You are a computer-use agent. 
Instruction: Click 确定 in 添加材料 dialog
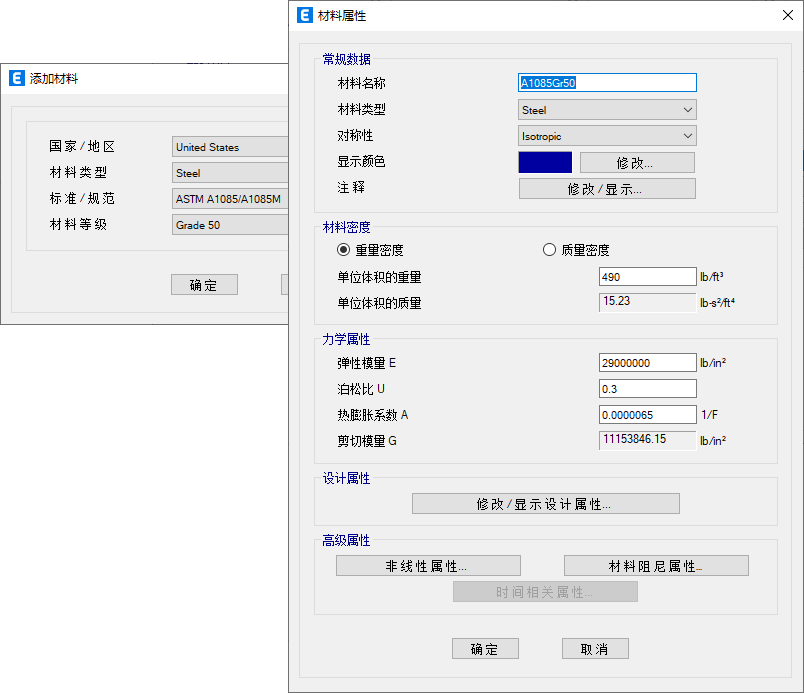(204, 284)
